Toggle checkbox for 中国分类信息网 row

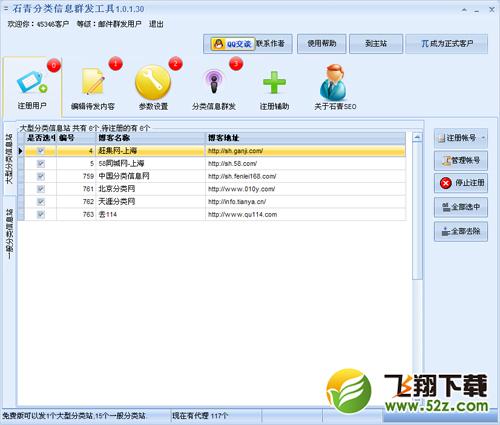tap(41, 176)
